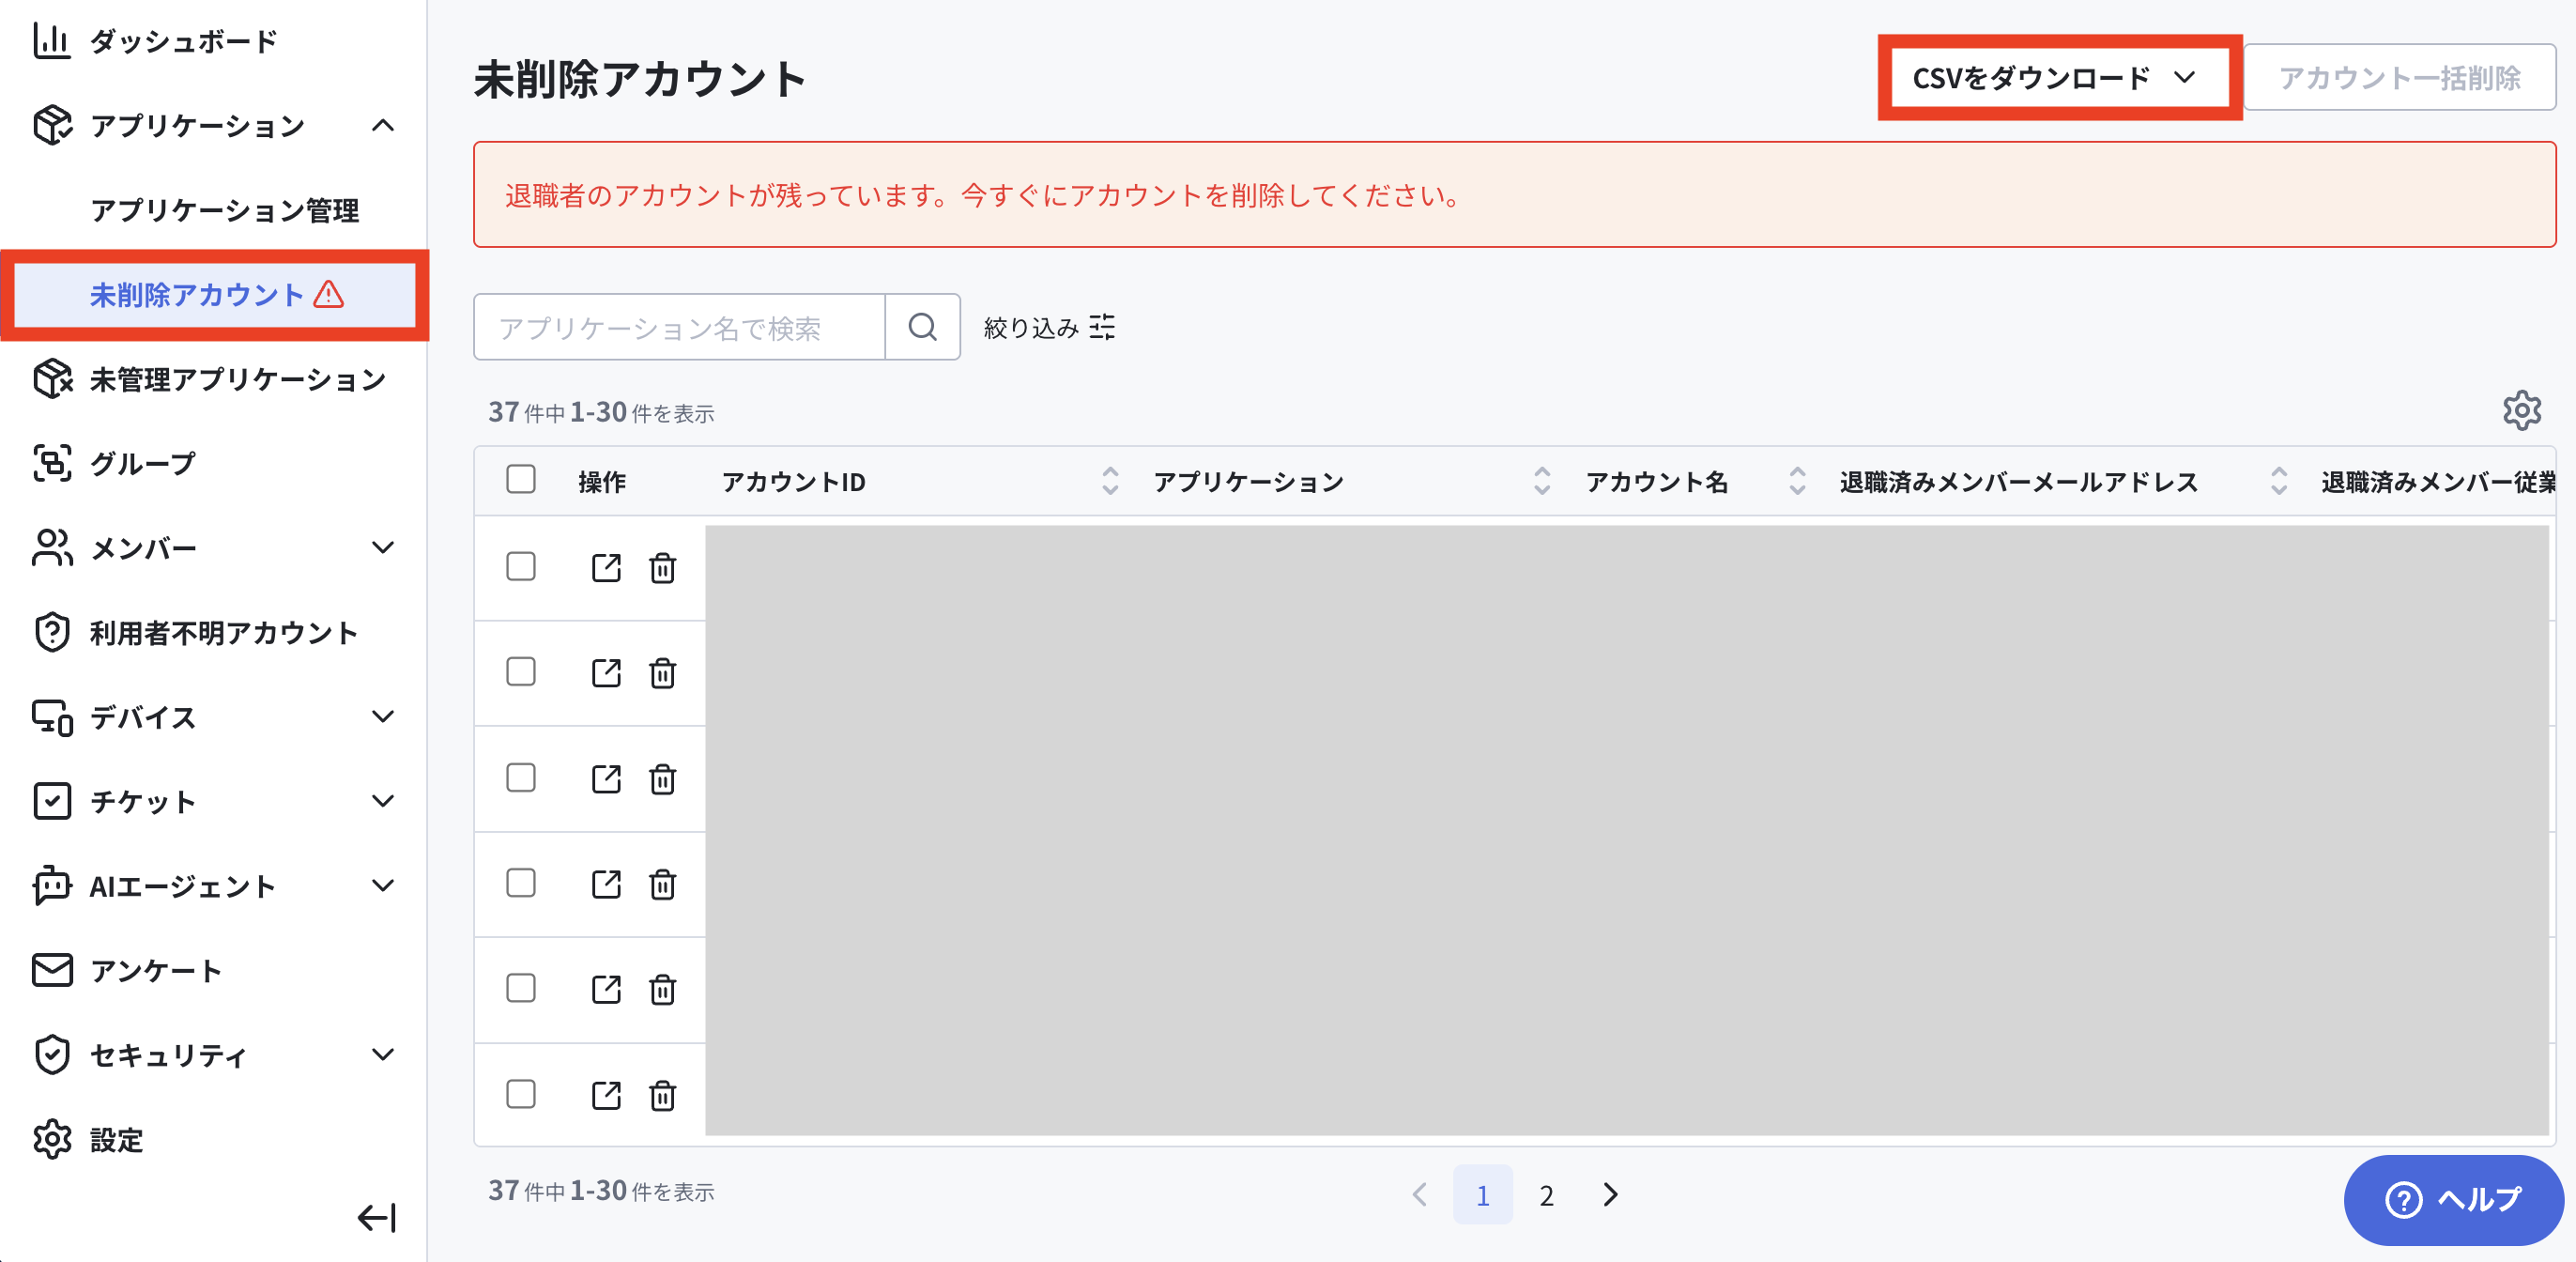This screenshot has width=2576, height=1262.
Task: Open the fourth row's external link icon
Action: tap(606, 884)
